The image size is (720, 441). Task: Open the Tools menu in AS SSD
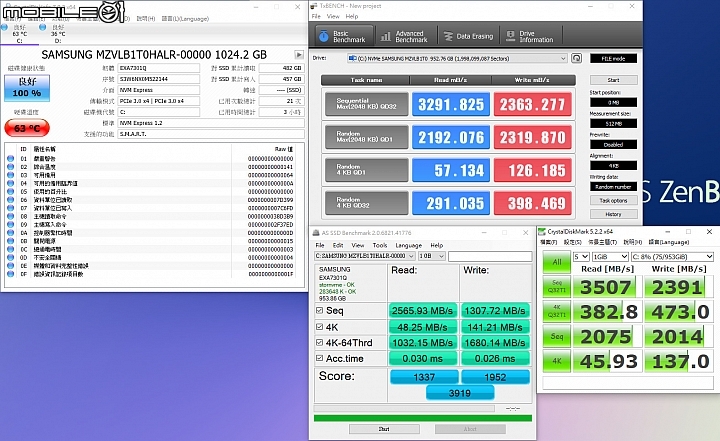point(380,245)
